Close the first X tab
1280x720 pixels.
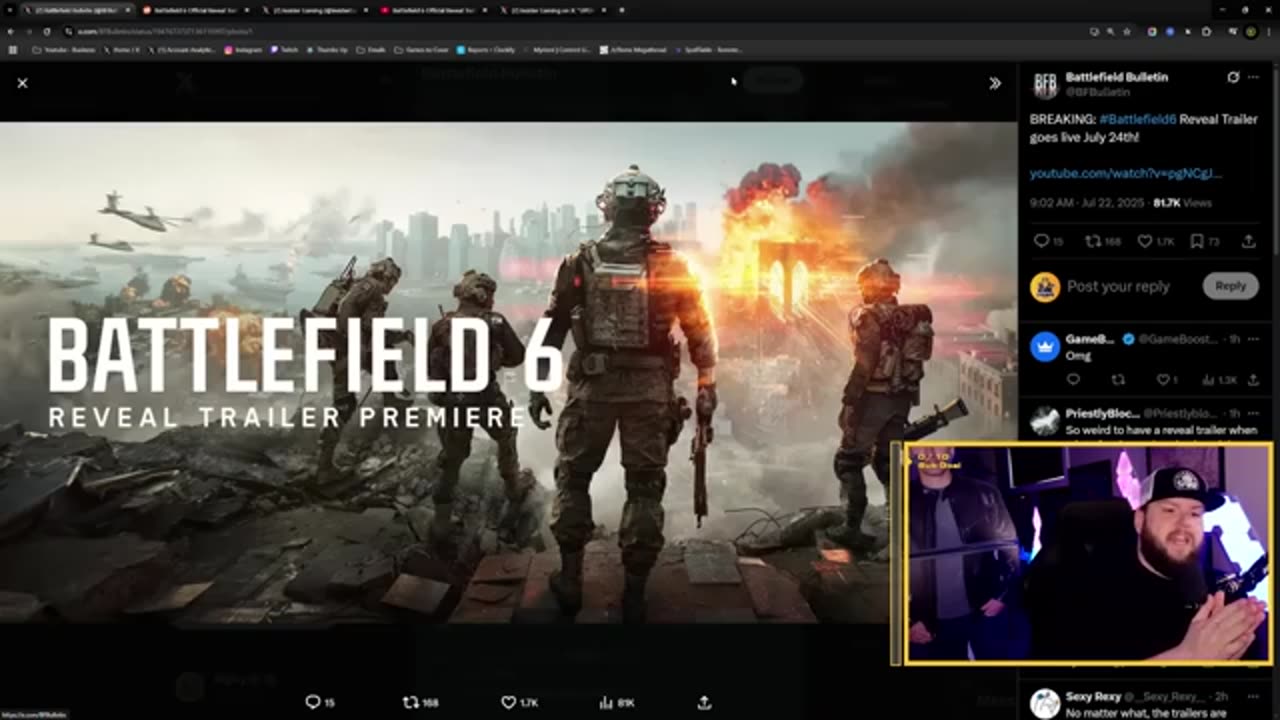tap(127, 10)
